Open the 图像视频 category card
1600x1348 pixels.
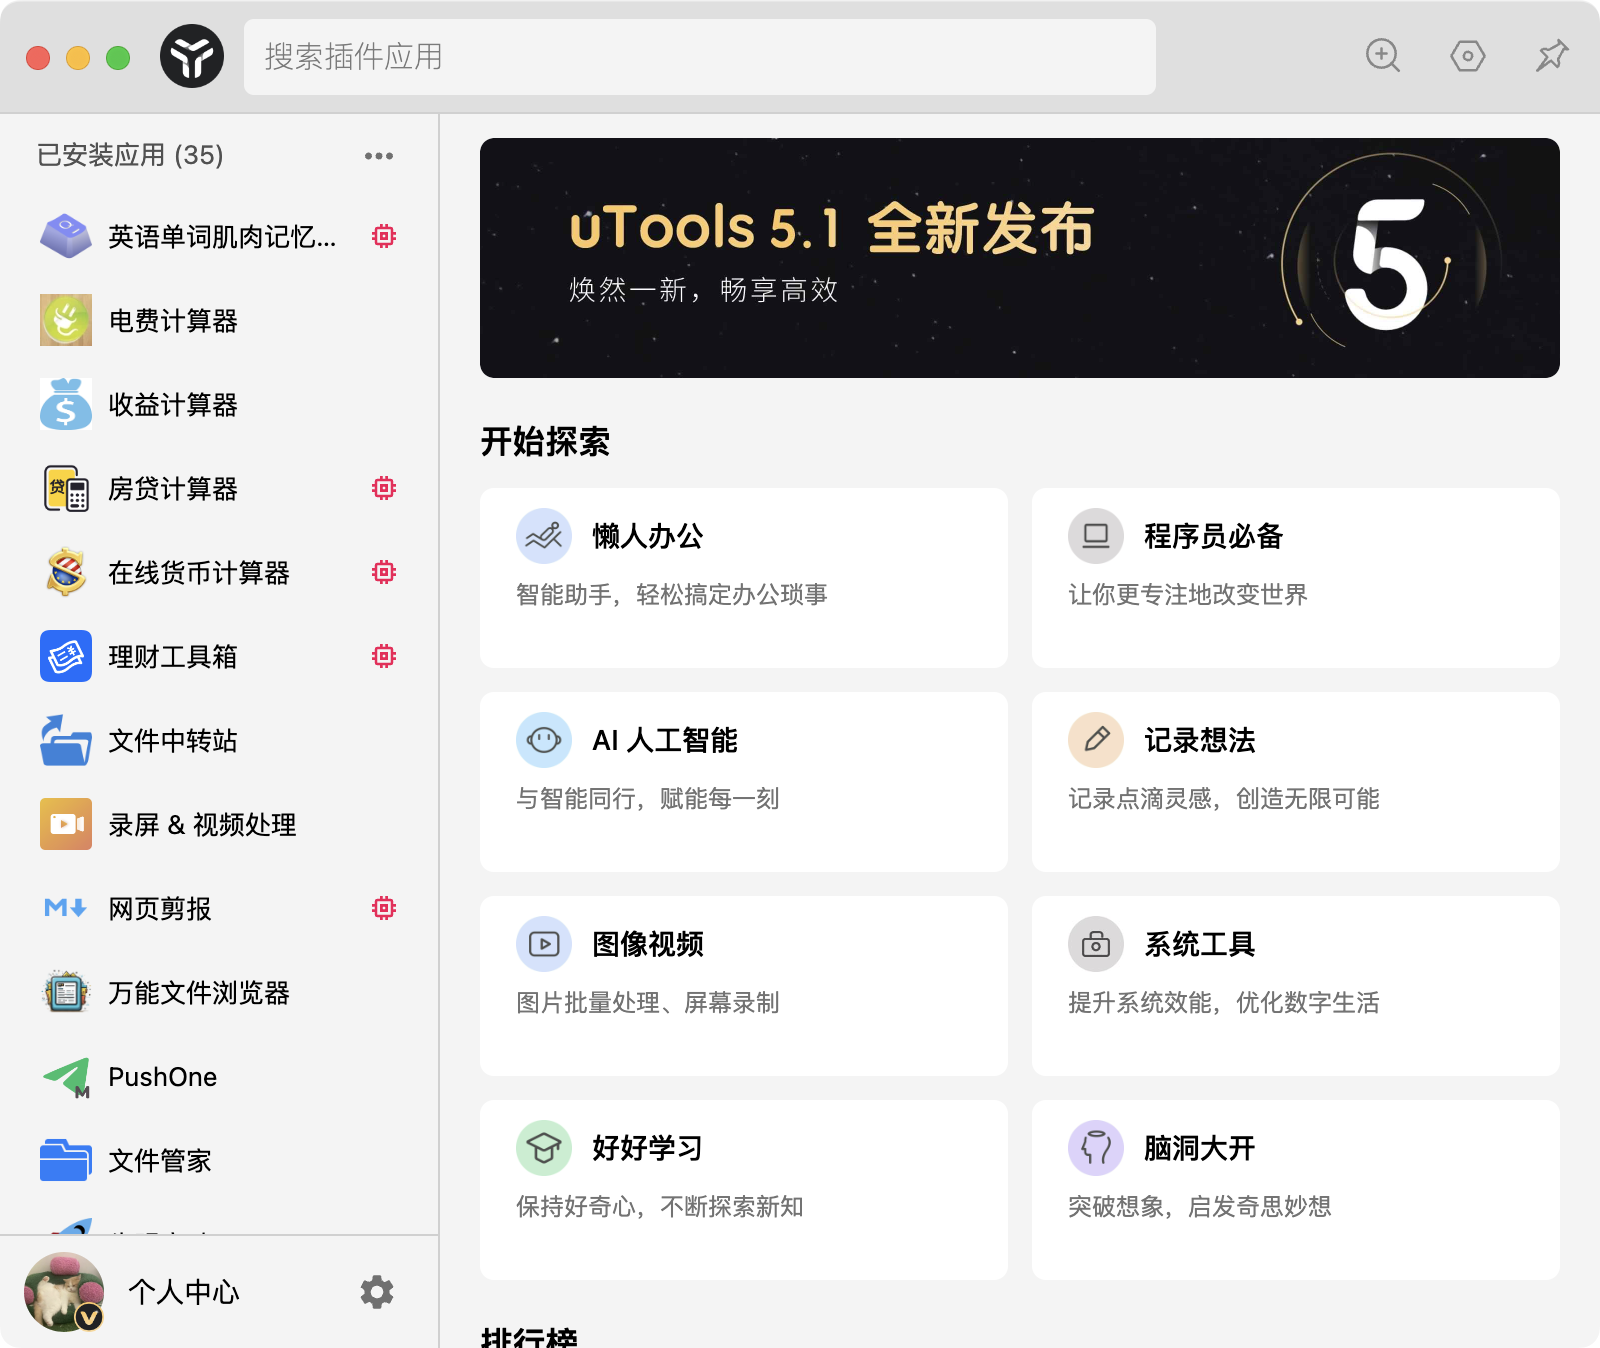pos(744,986)
